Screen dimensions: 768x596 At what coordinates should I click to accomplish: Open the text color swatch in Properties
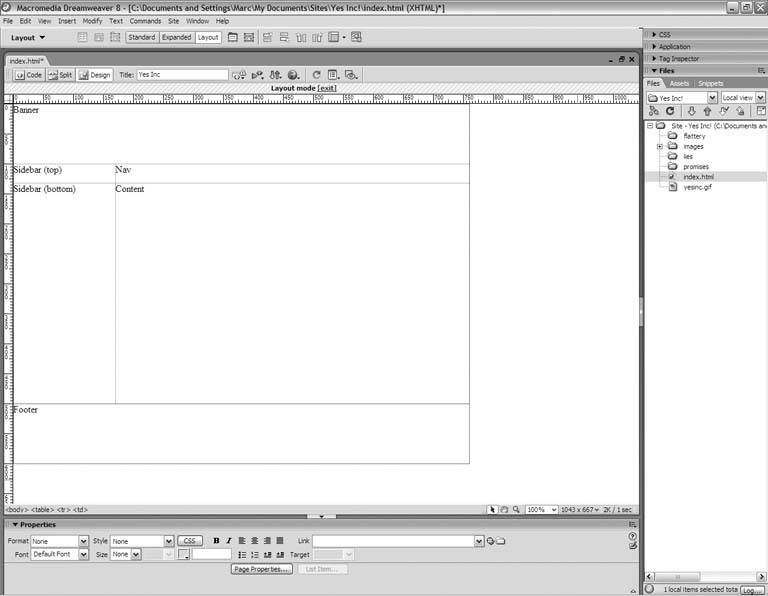pos(183,554)
